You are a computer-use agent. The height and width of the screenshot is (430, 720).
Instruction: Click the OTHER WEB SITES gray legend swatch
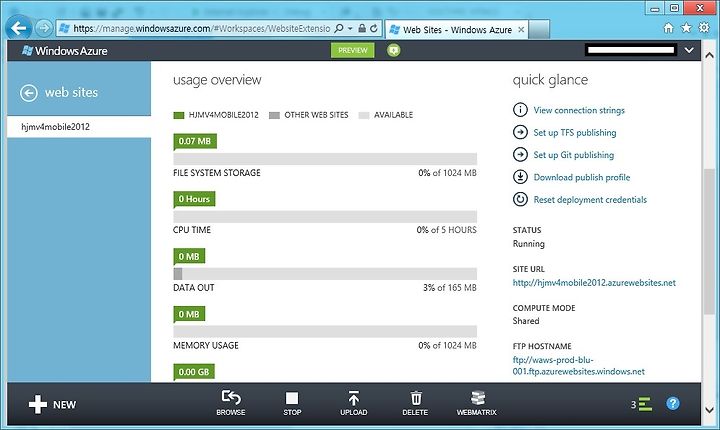pyautogui.click(x=274, y=115)
